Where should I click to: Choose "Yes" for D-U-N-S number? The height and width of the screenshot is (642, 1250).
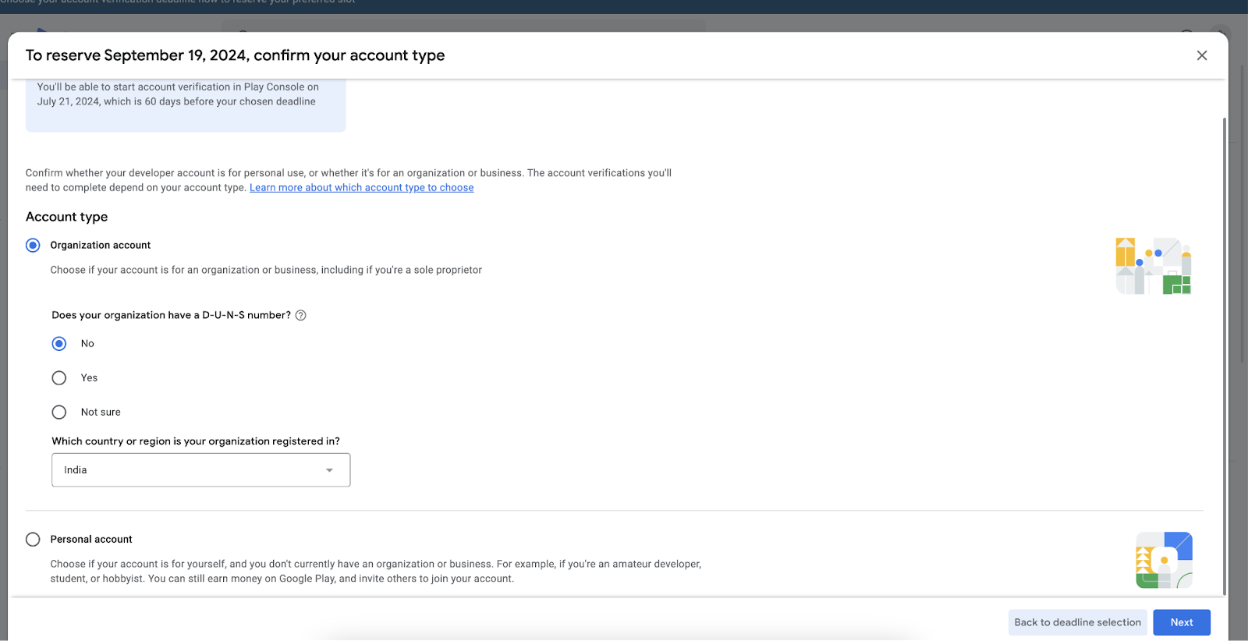pos(59,378)
